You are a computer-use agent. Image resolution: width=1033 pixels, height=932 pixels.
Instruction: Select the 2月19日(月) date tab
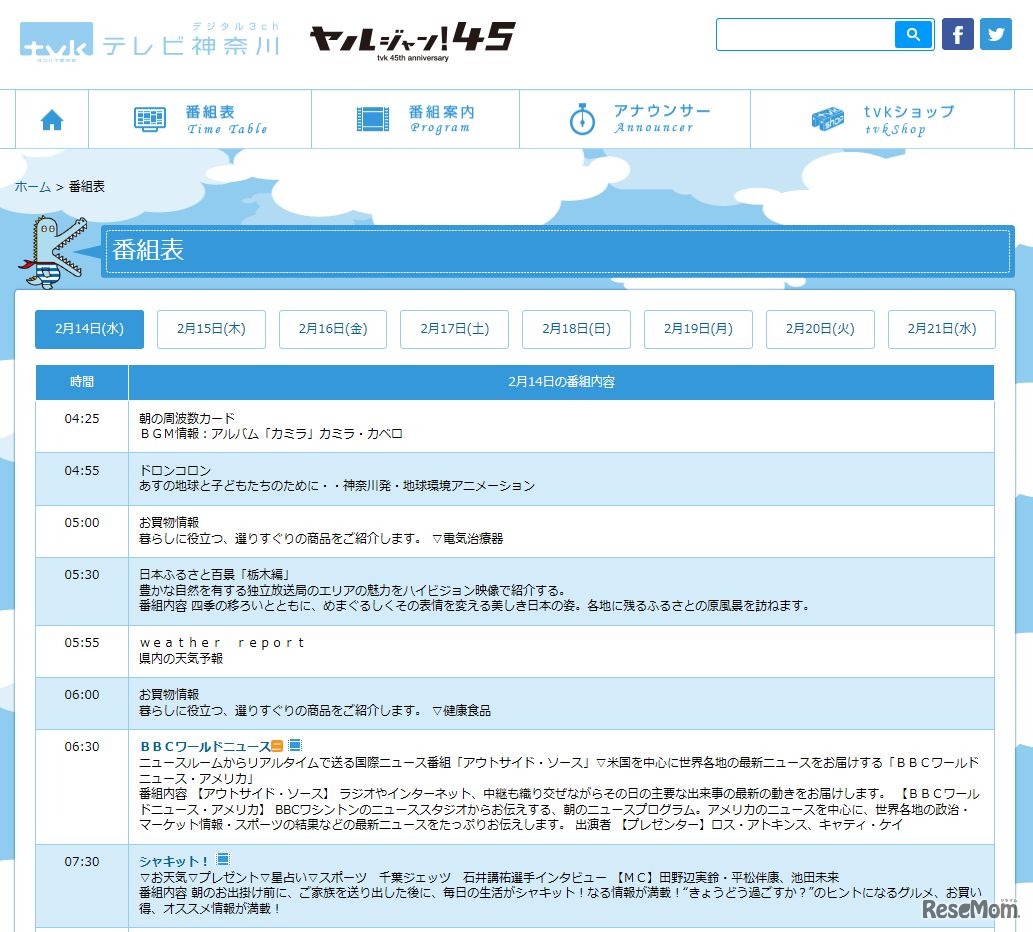pos(698,329)
